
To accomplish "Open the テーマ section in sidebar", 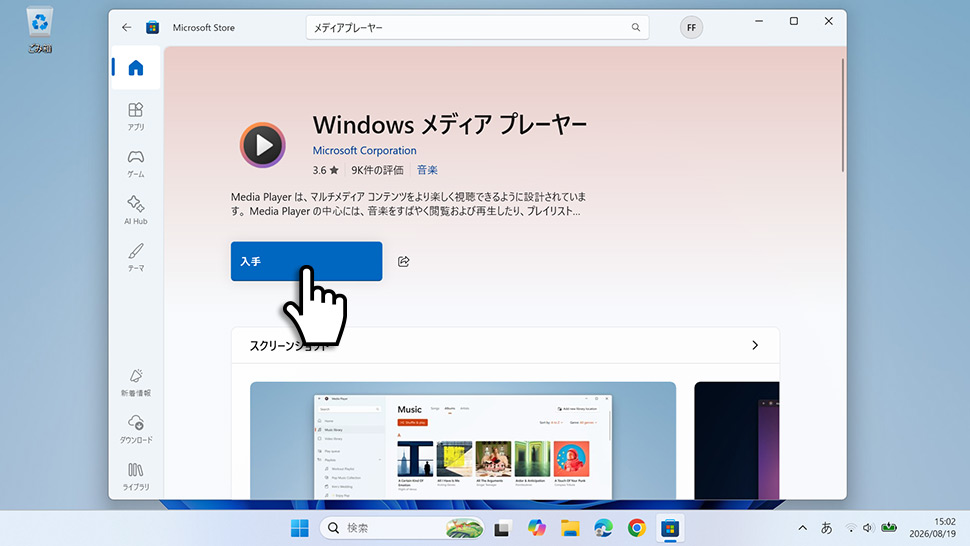I will [x=135, y=257].
